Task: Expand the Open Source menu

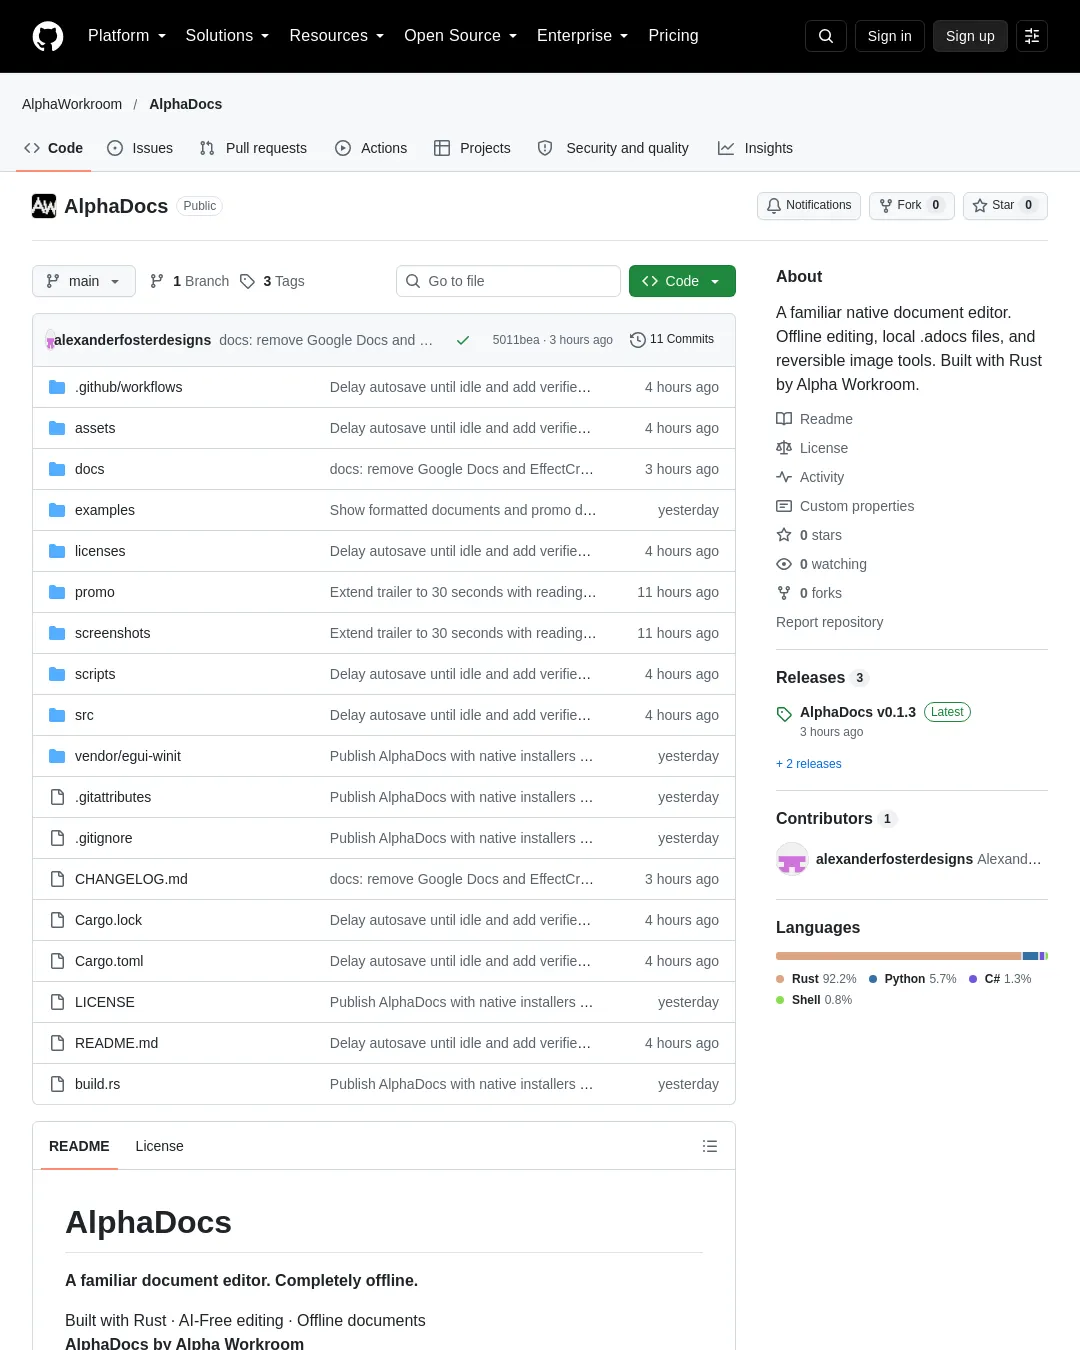Action: pos(461,36)
